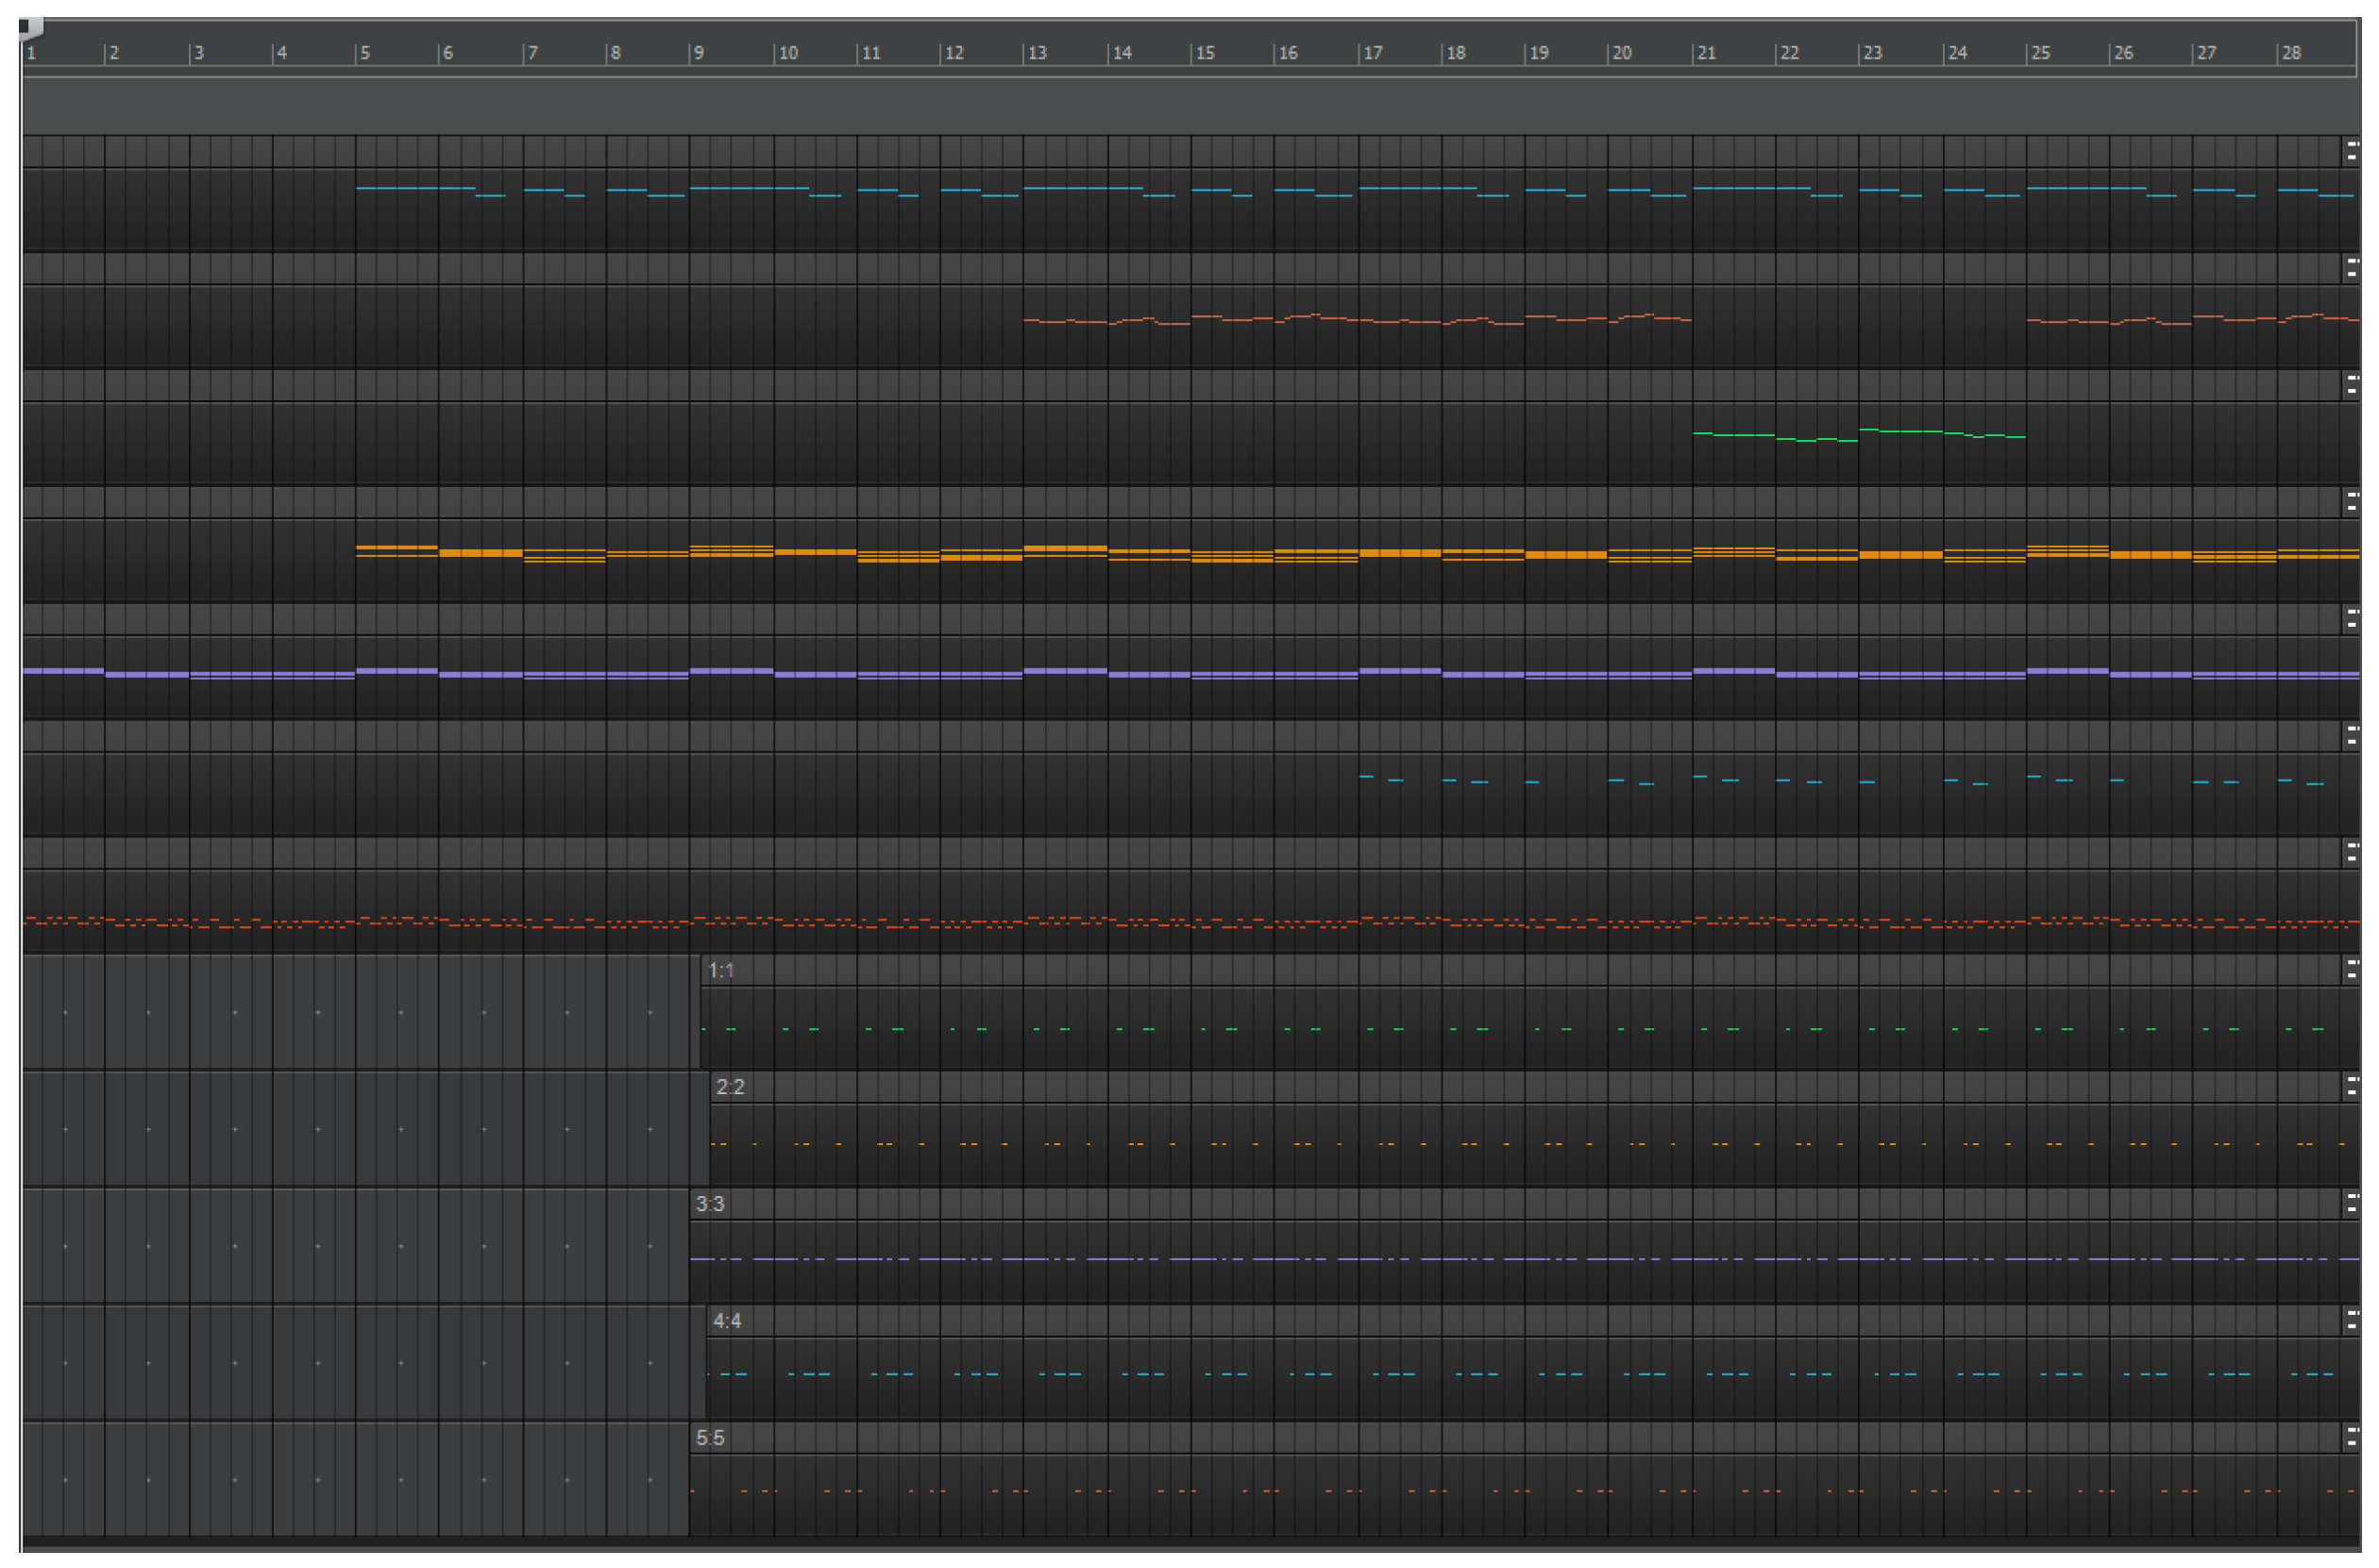2379x1568 pixels.
Task: Click the handle icon on the 5:5 clip
Action: pos(2351,1438)
